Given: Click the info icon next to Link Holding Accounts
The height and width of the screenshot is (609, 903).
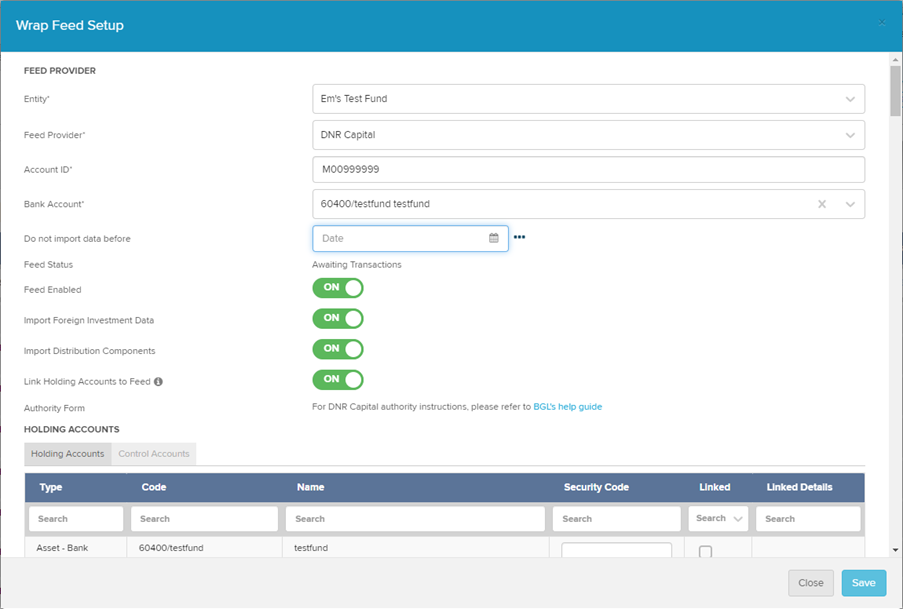Looking at the screenshot, I should point(159,382).
